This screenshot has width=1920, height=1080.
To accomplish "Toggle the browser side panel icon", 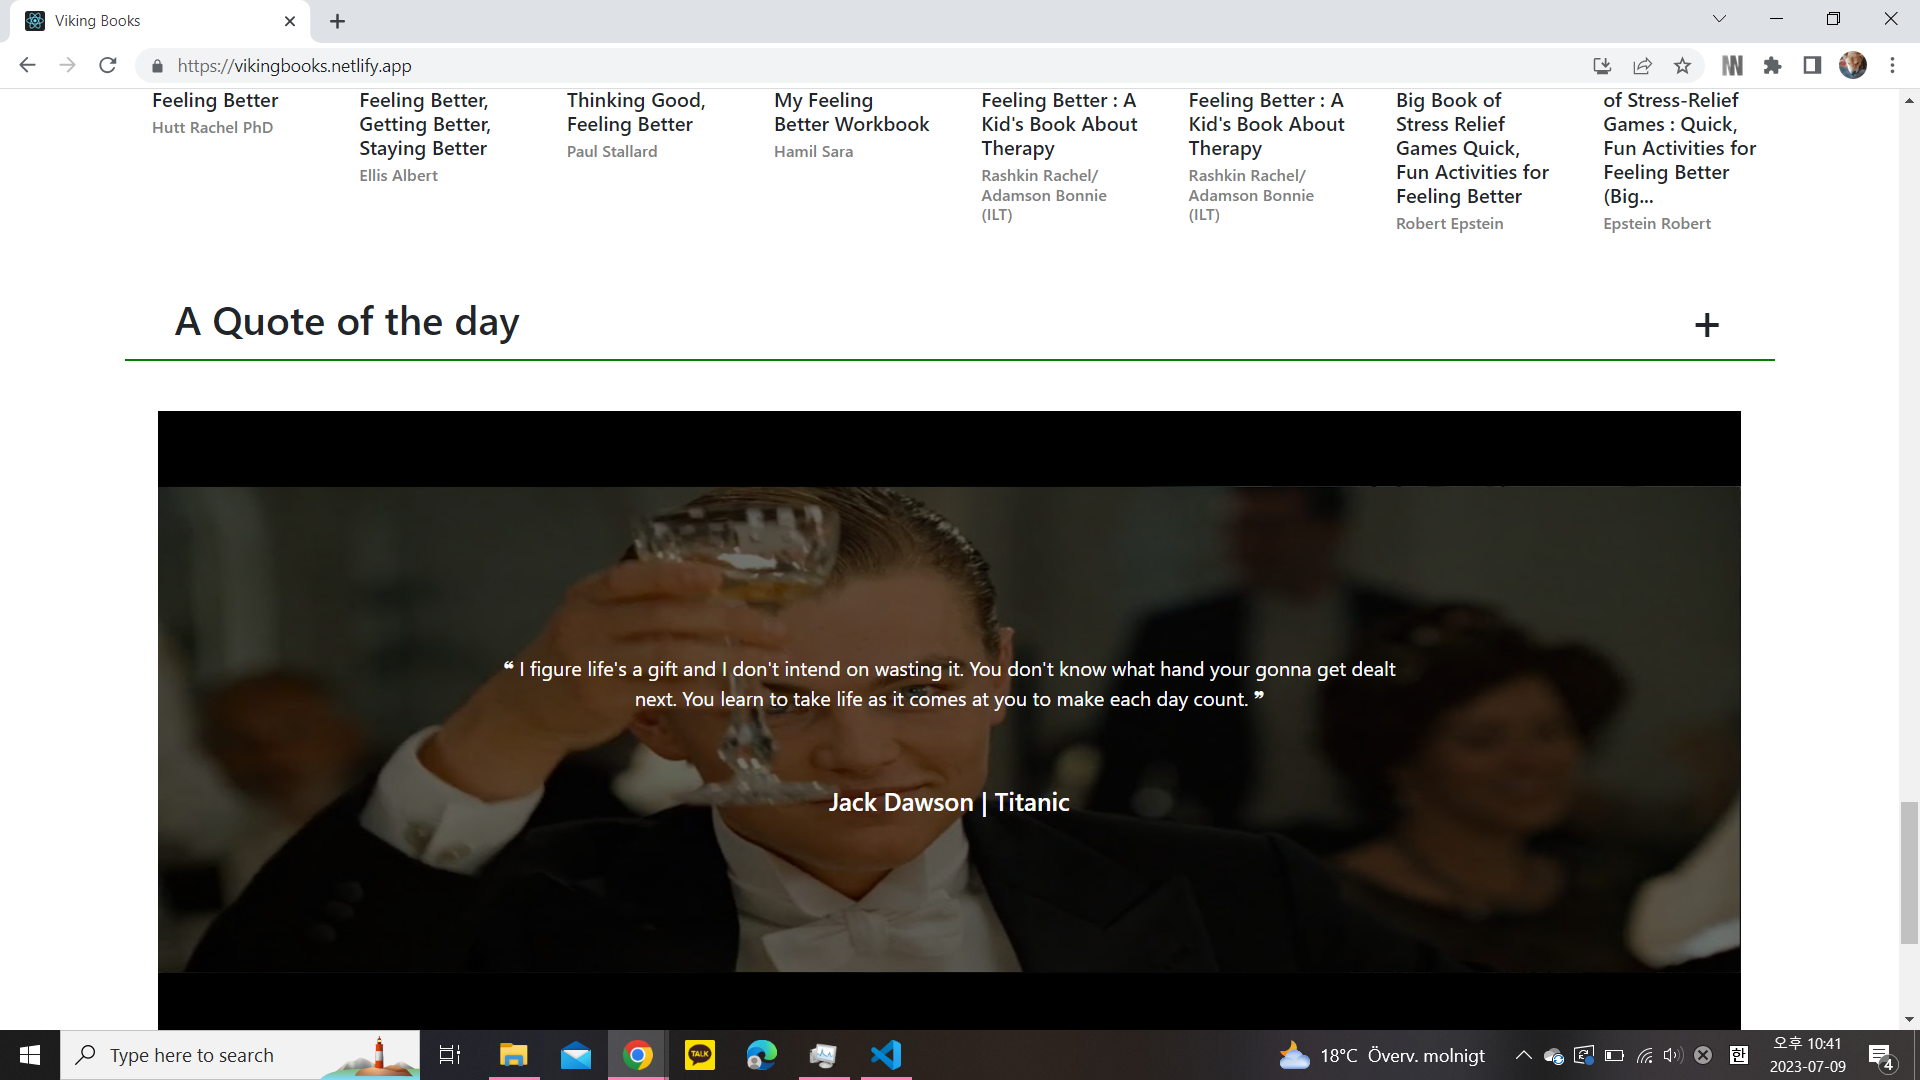I will [x=1812, y=66].
